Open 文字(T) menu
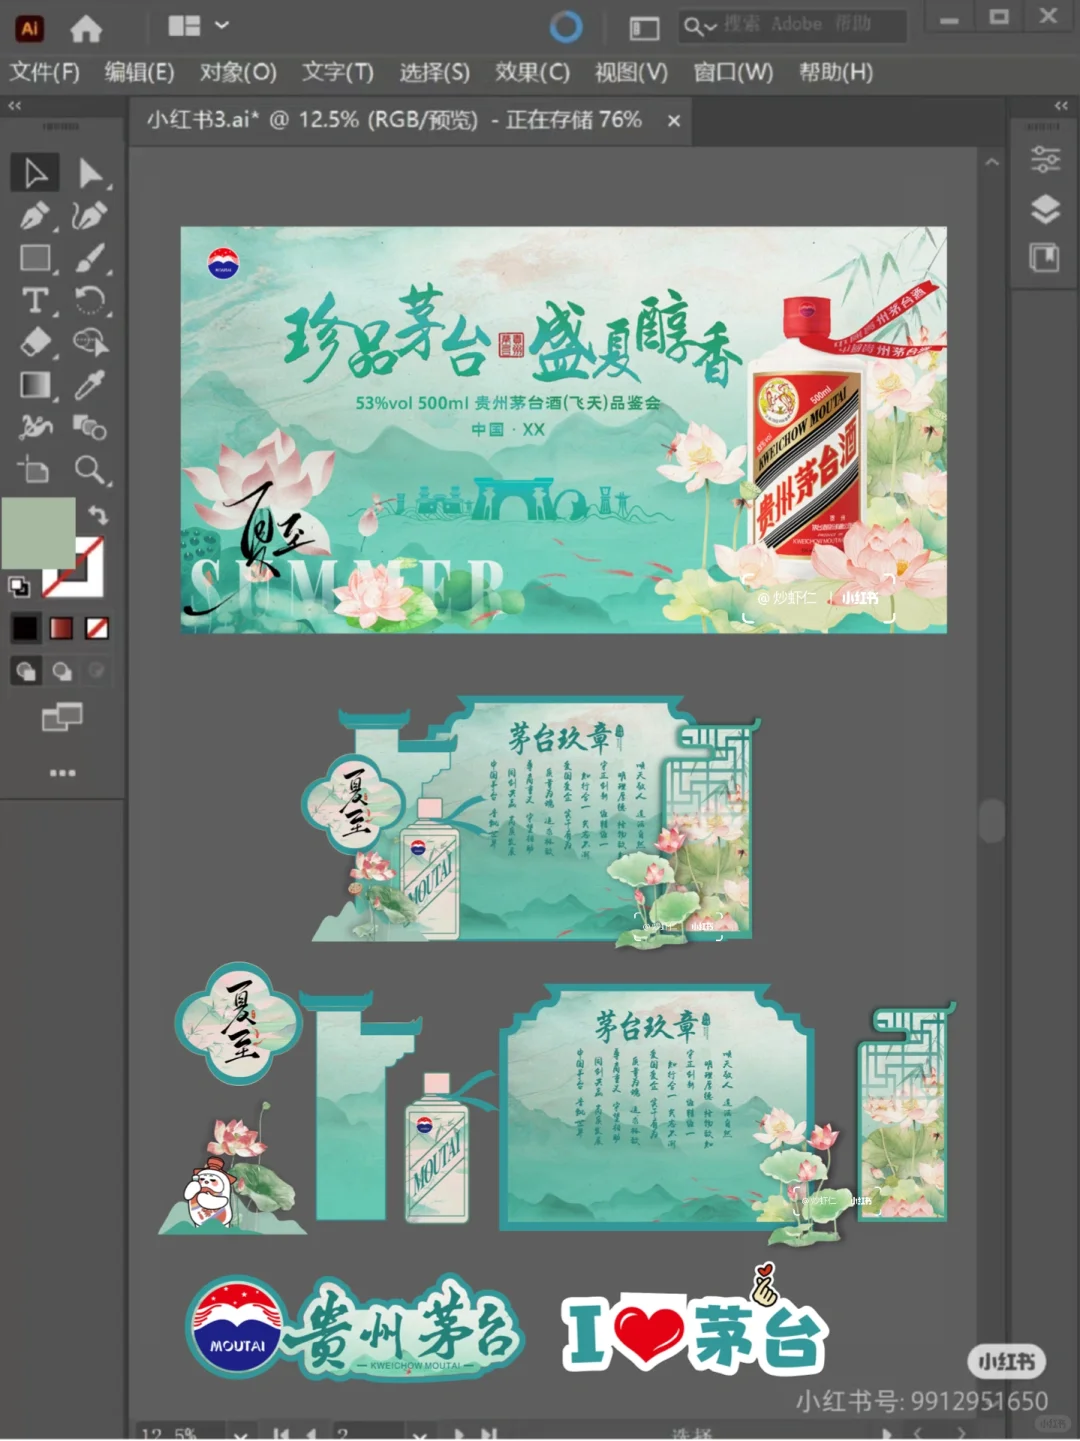Image resolution: width=1080 pixels, height=1441 pixels. click(x=338, y=72)
